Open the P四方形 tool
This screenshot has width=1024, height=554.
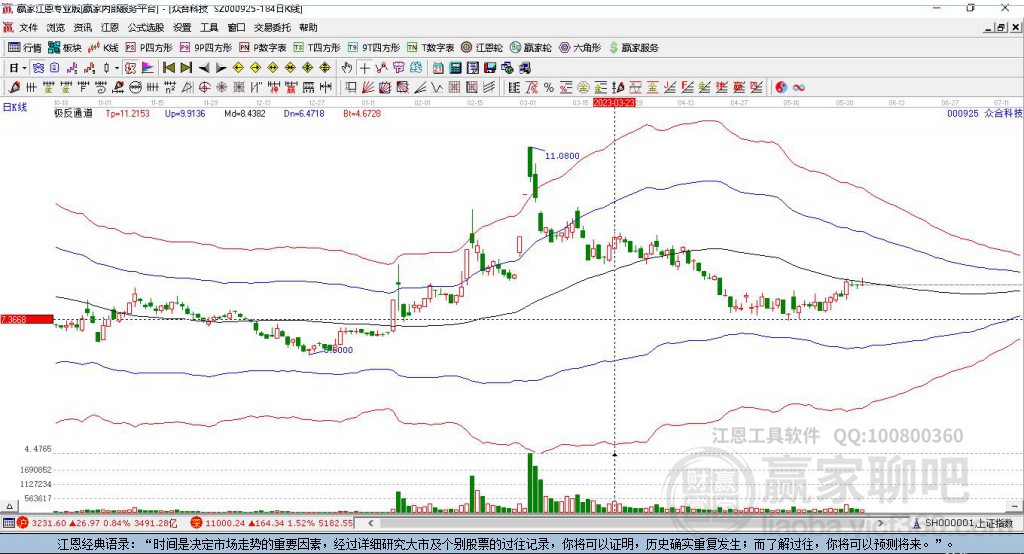(x=149, y=48)
